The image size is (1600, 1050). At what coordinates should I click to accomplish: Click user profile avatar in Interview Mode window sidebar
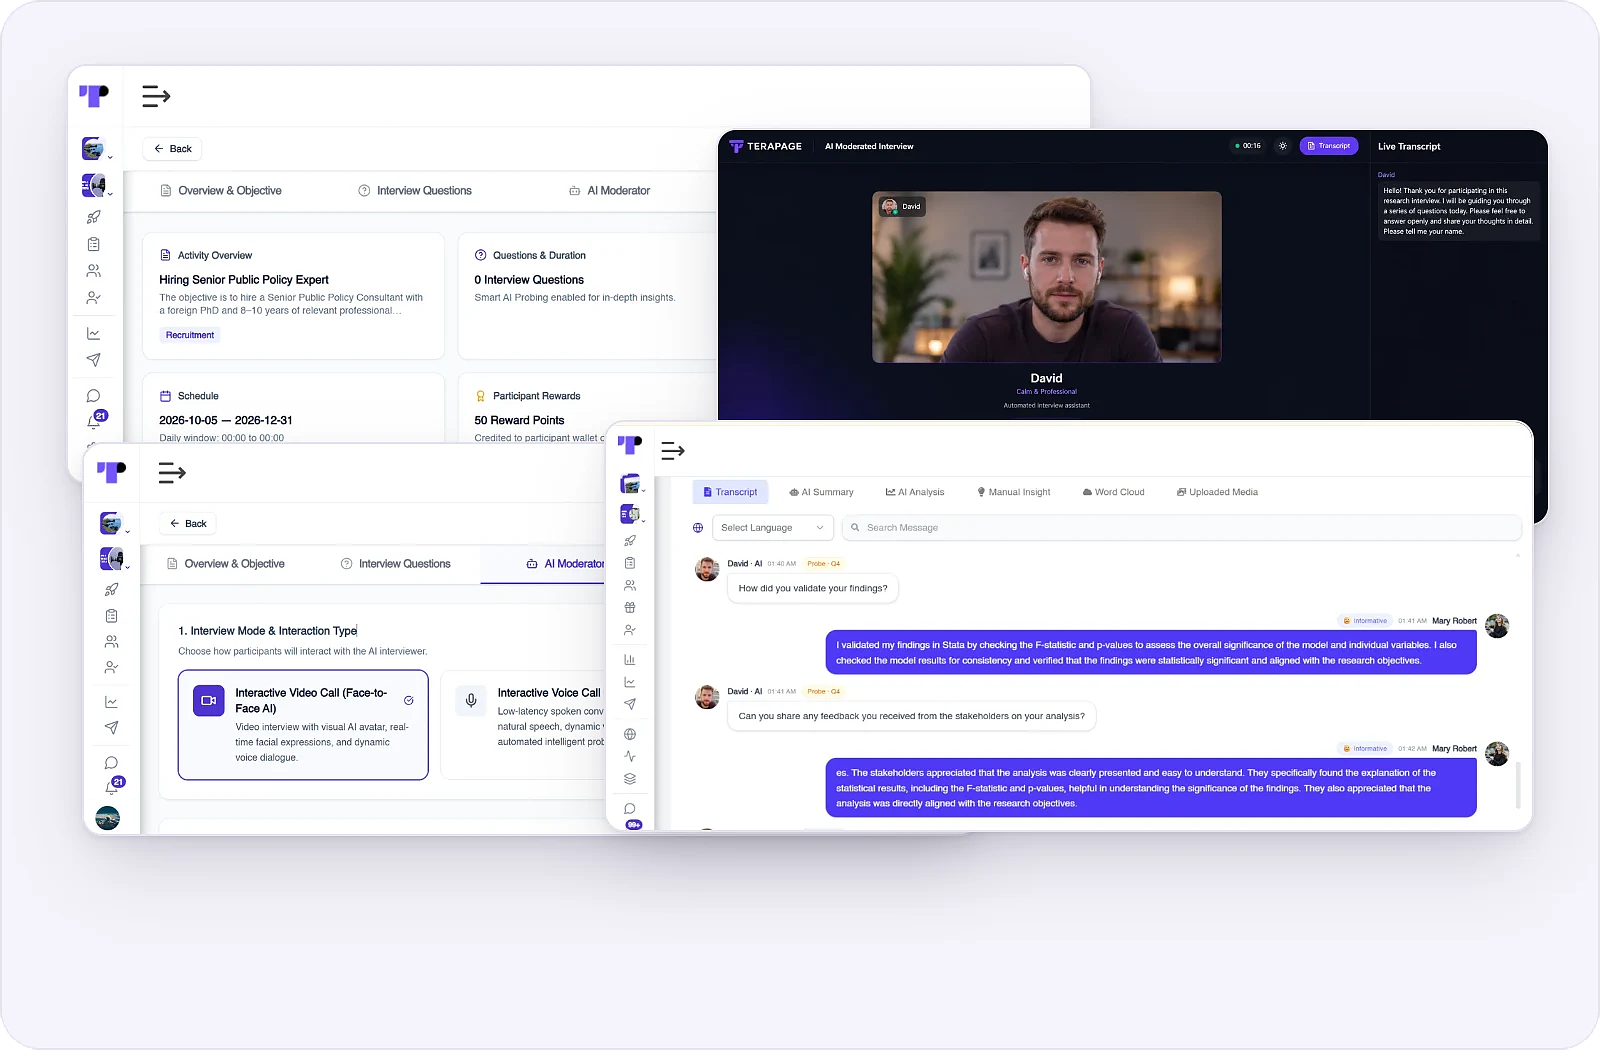(x=108, y=818)
